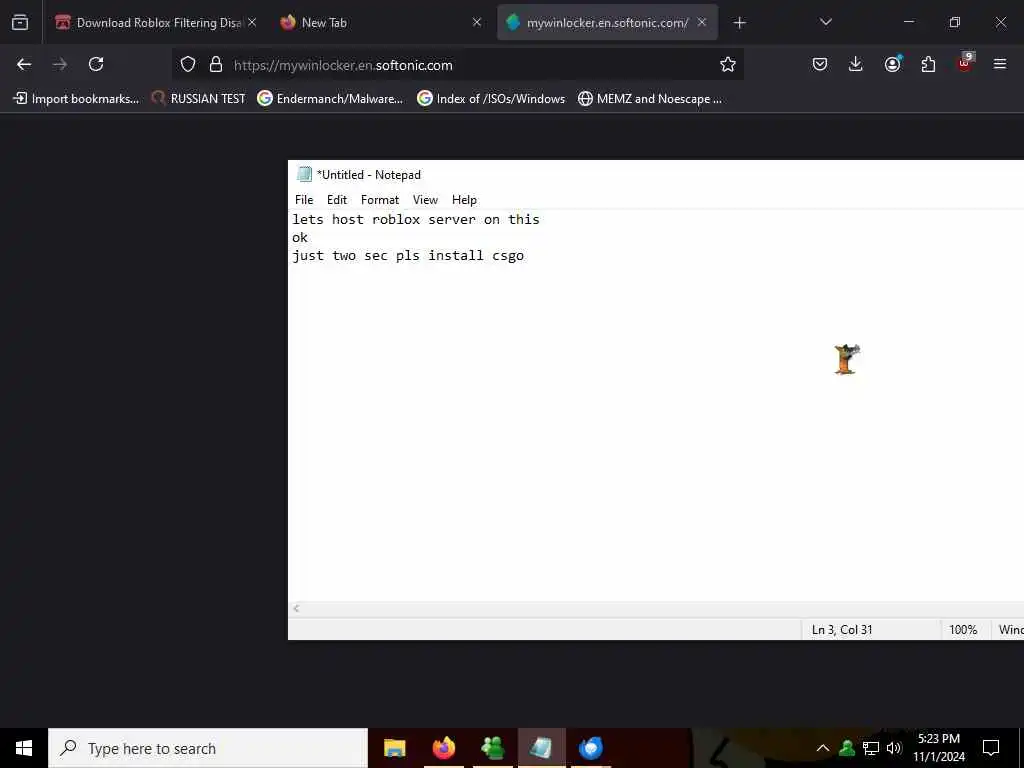Expand the list all tabs chevron

pos(825,22)
